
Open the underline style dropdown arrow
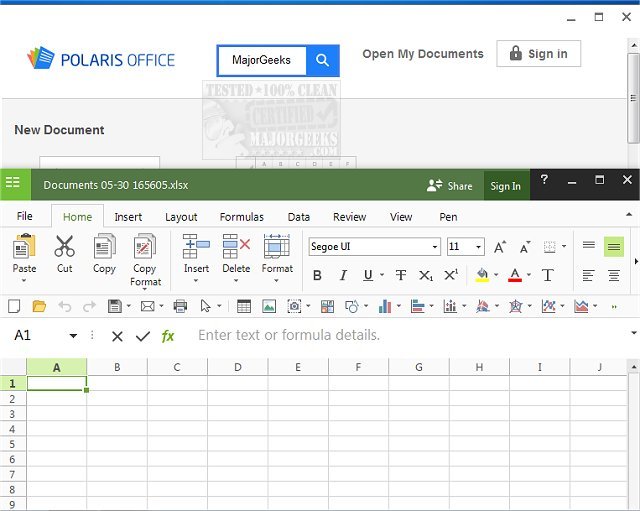click(x=382, y=275)
